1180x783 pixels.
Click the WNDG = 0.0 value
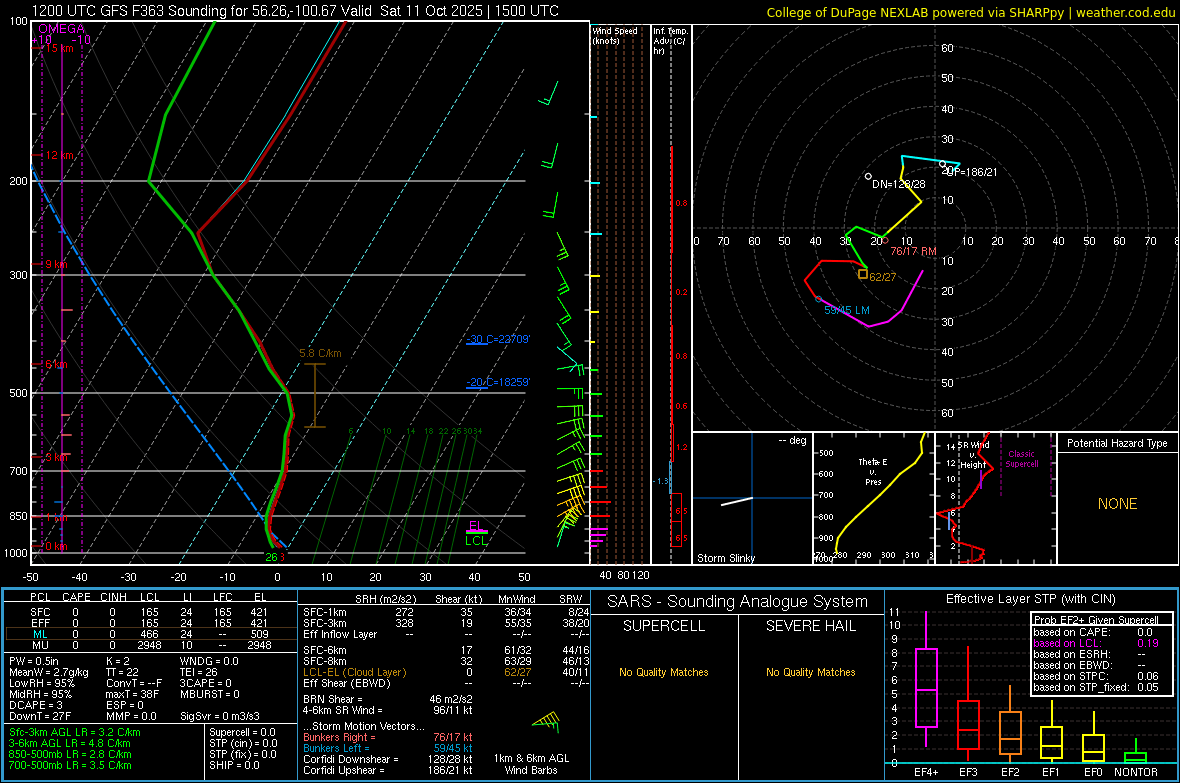tap(209, 661)
